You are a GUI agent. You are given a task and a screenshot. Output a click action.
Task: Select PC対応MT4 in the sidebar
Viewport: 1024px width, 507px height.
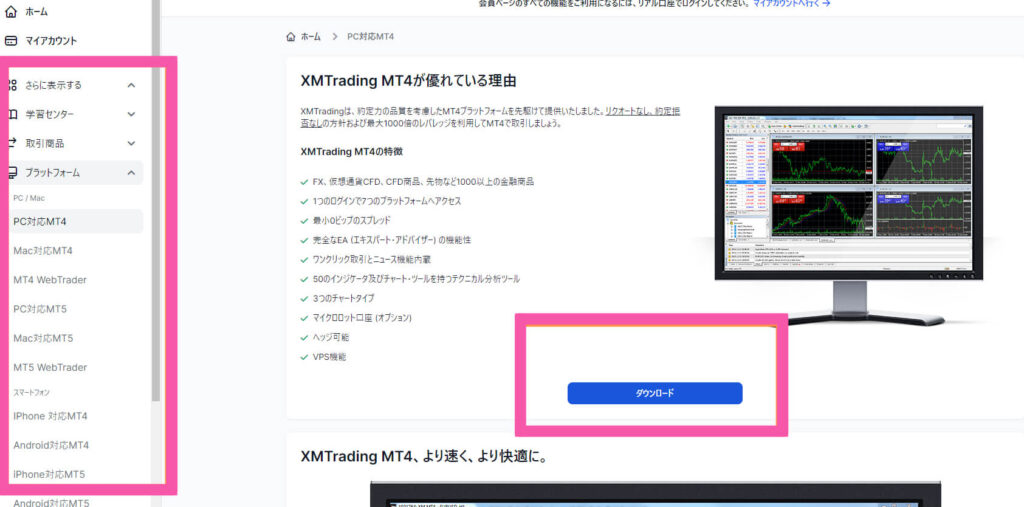[x=40, y=221]
